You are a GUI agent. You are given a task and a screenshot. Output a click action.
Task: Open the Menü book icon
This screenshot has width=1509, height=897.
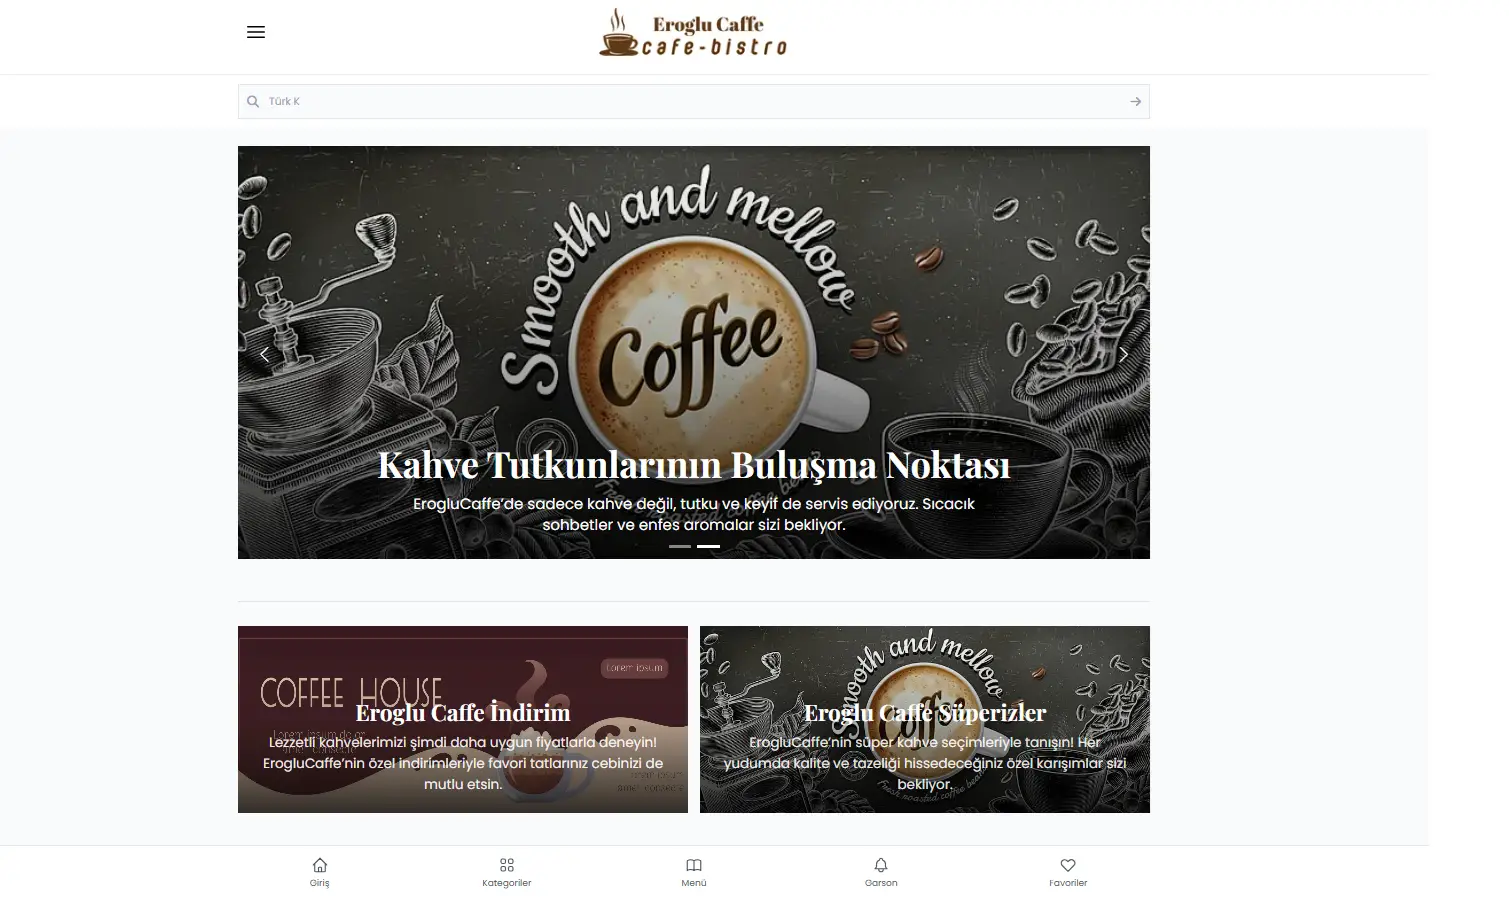(694, 872)
